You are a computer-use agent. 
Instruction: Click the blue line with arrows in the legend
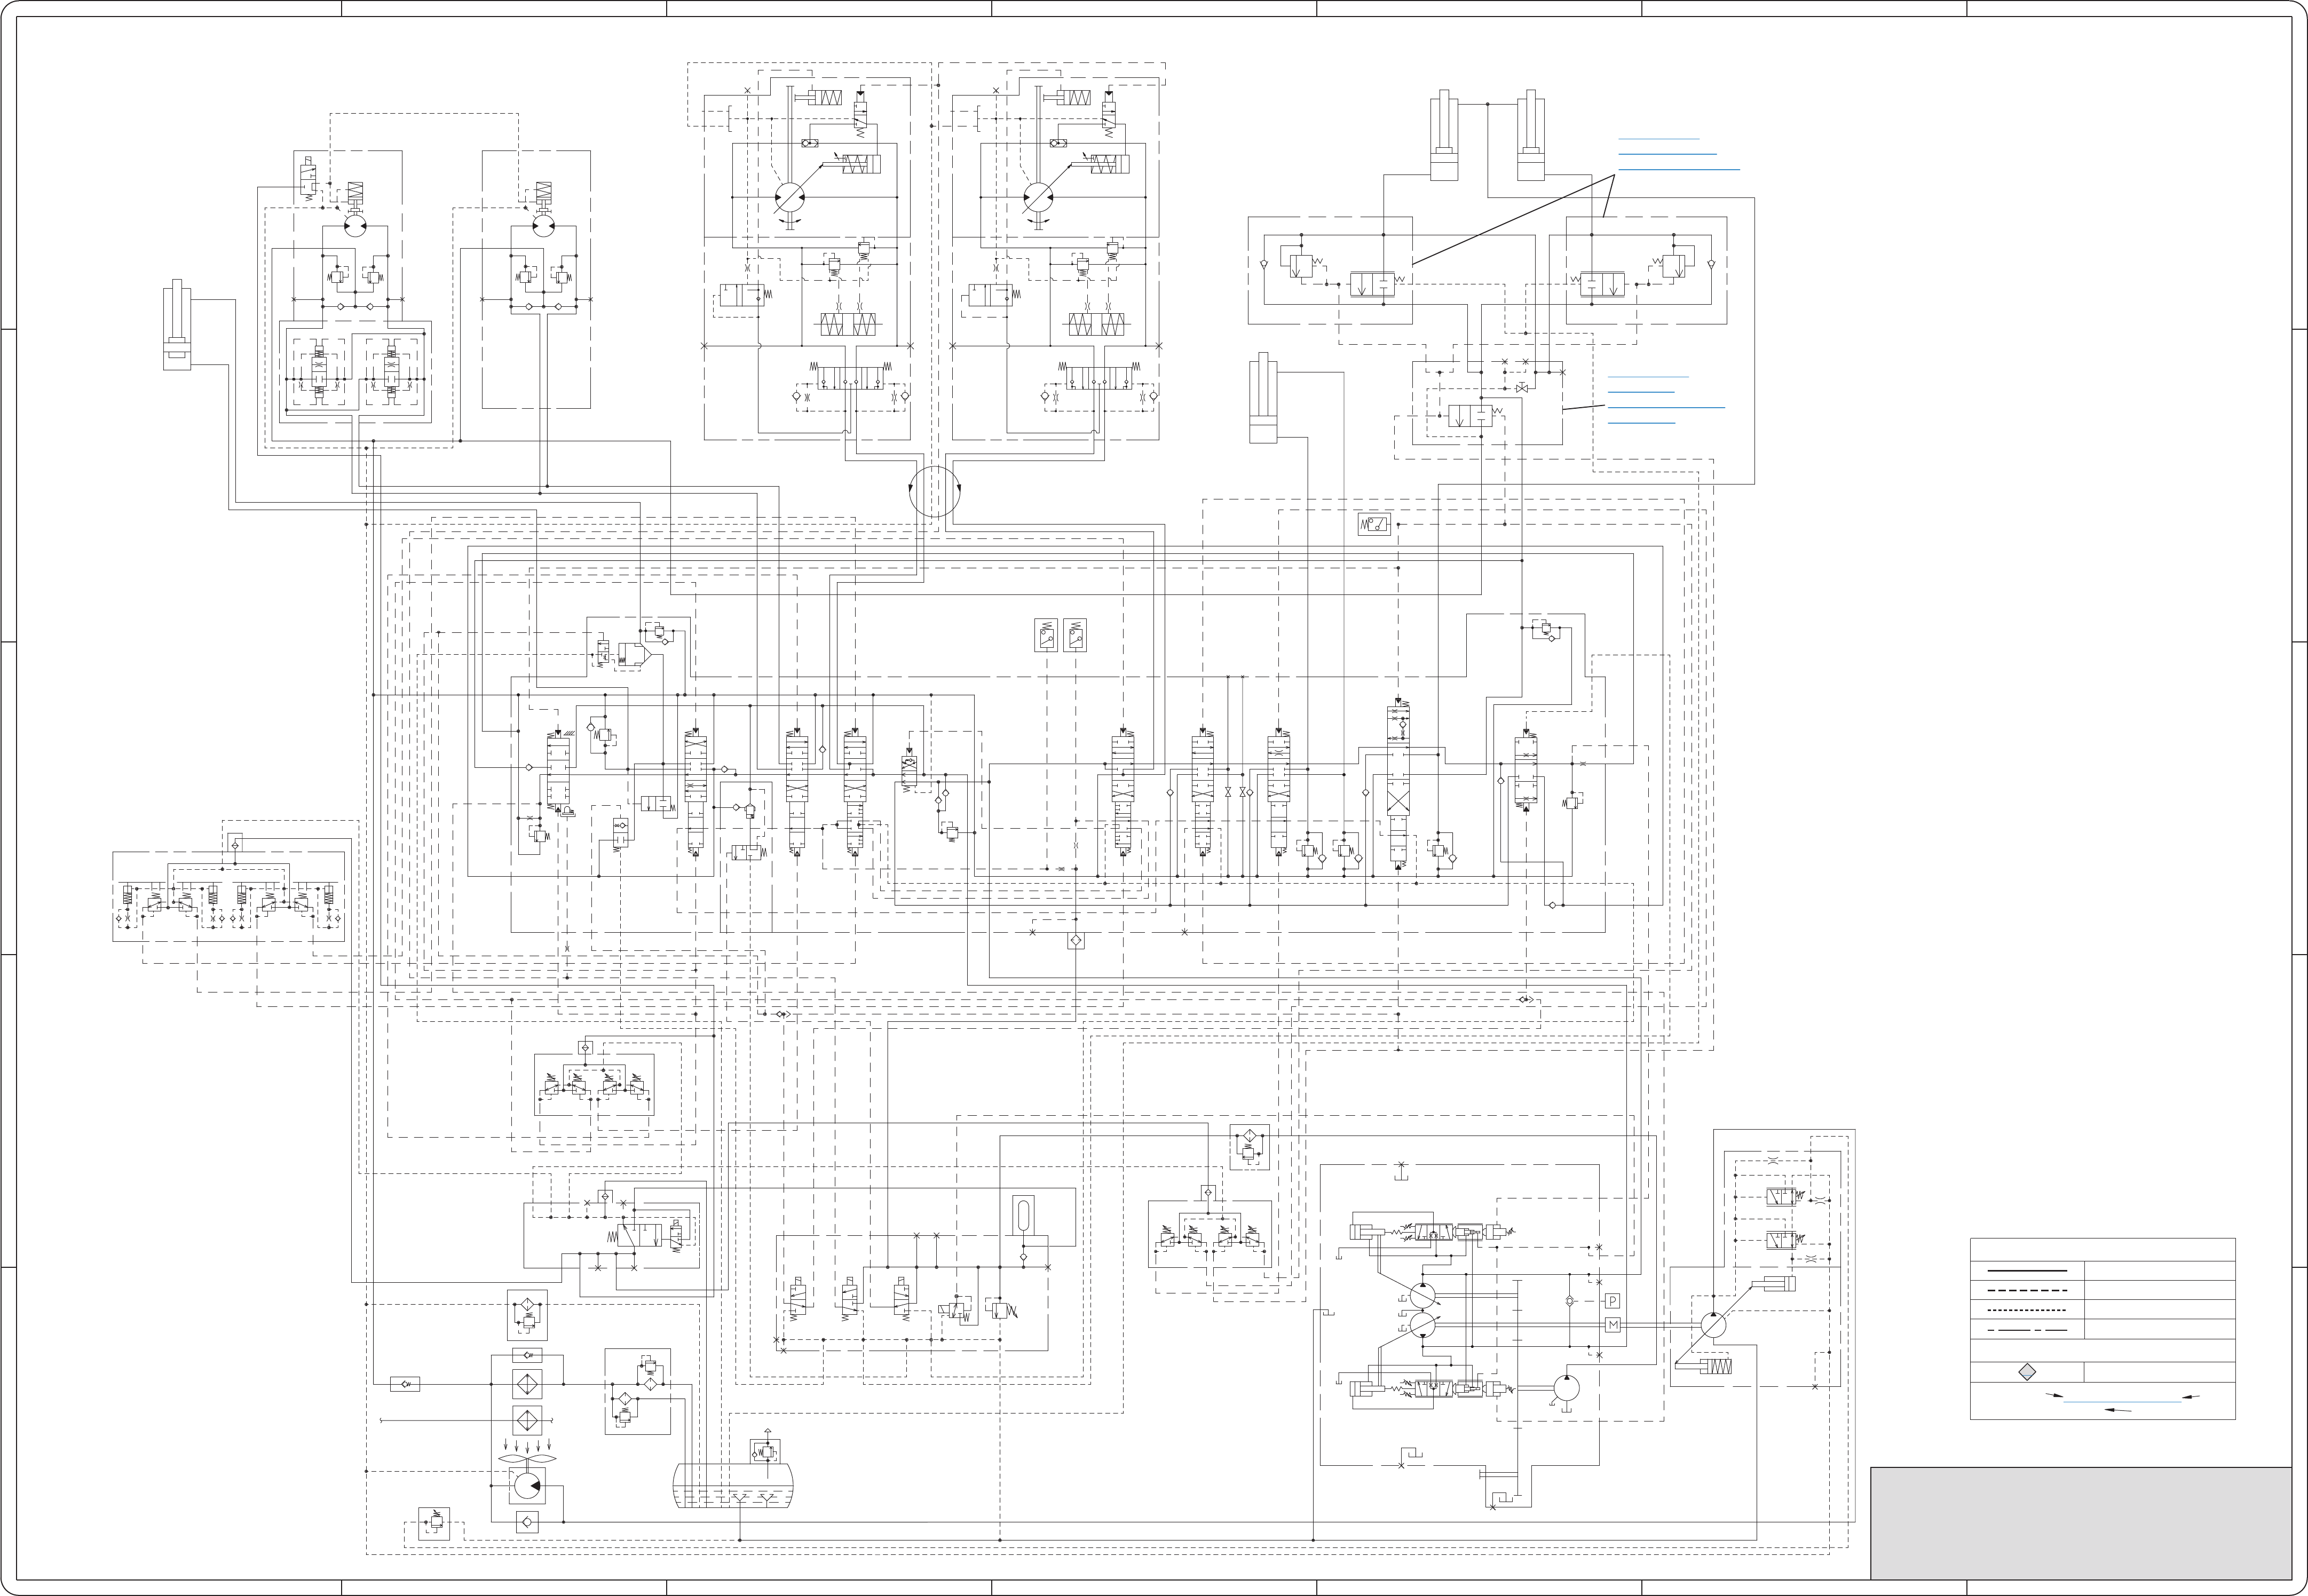pyautogui.click(x=2121, y=1402)
